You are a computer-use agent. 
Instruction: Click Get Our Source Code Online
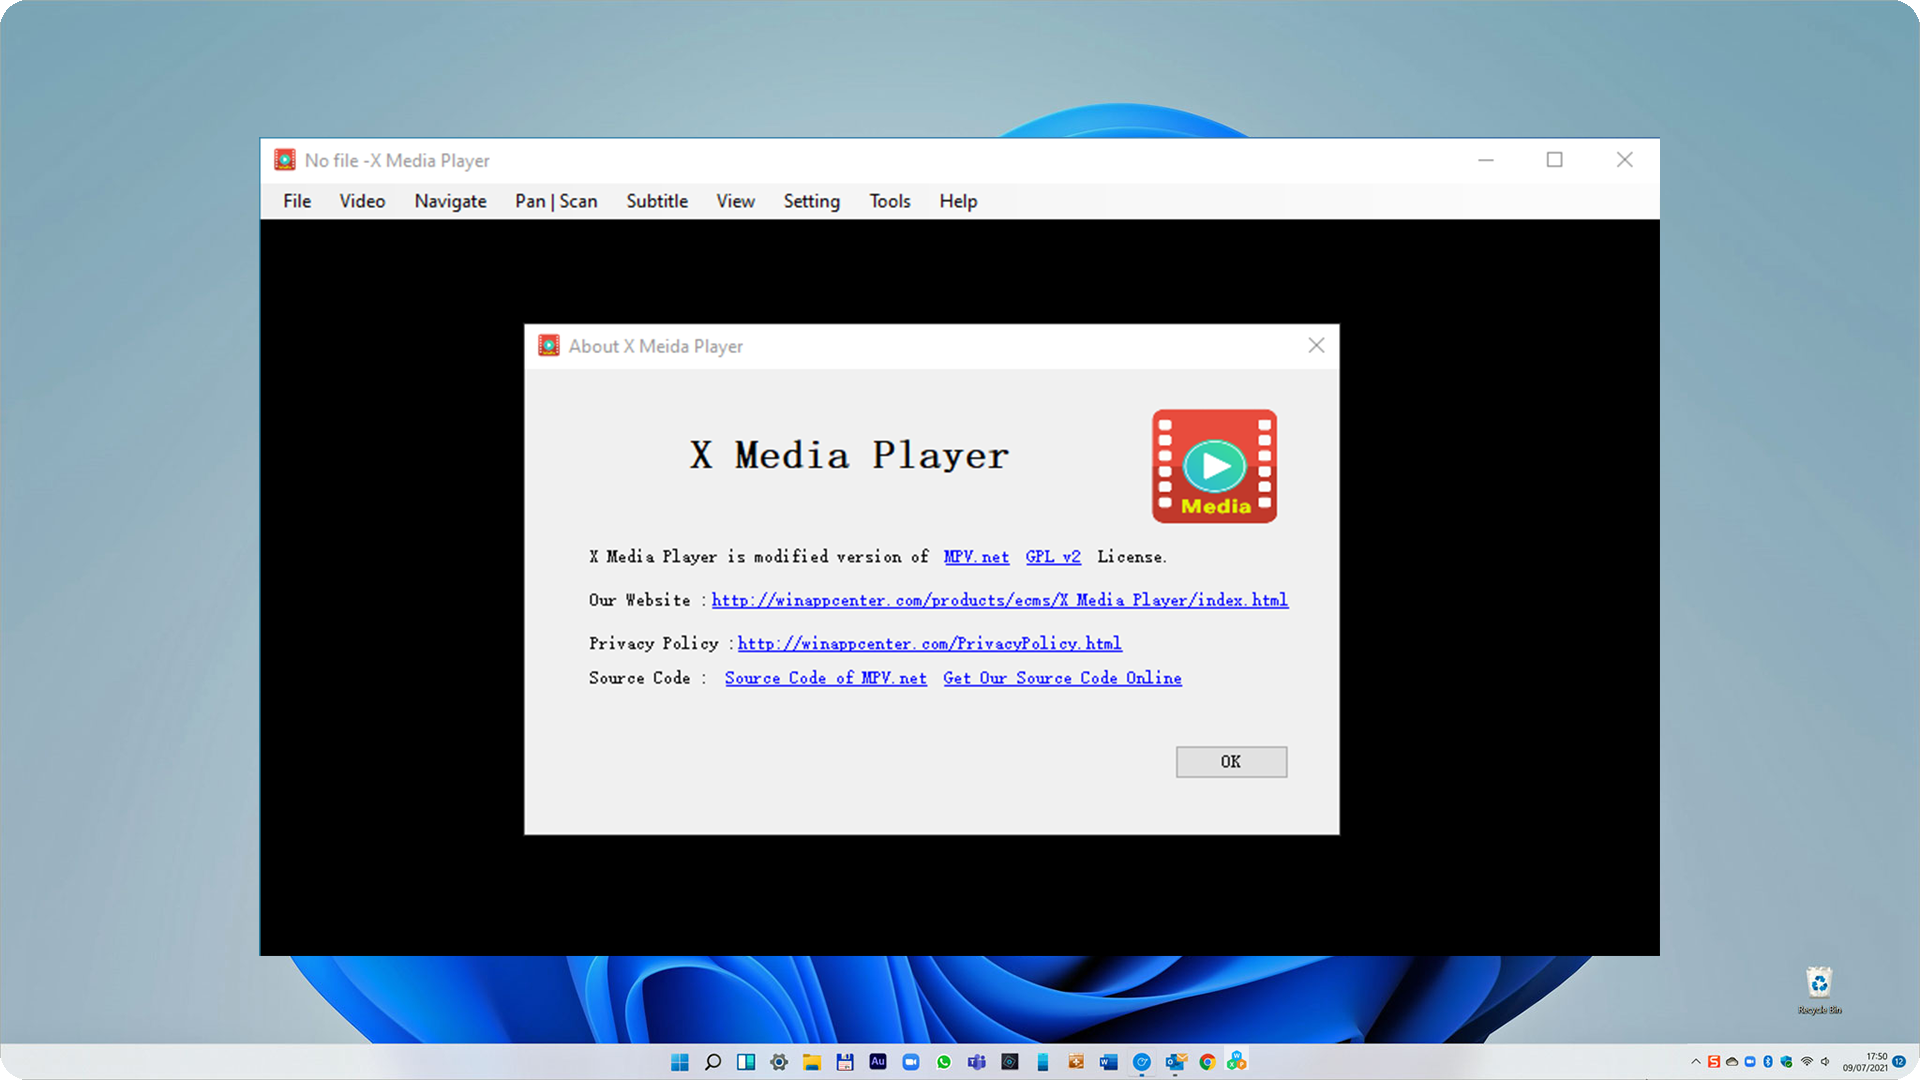pyautogui.click(x=1062, y=678)
